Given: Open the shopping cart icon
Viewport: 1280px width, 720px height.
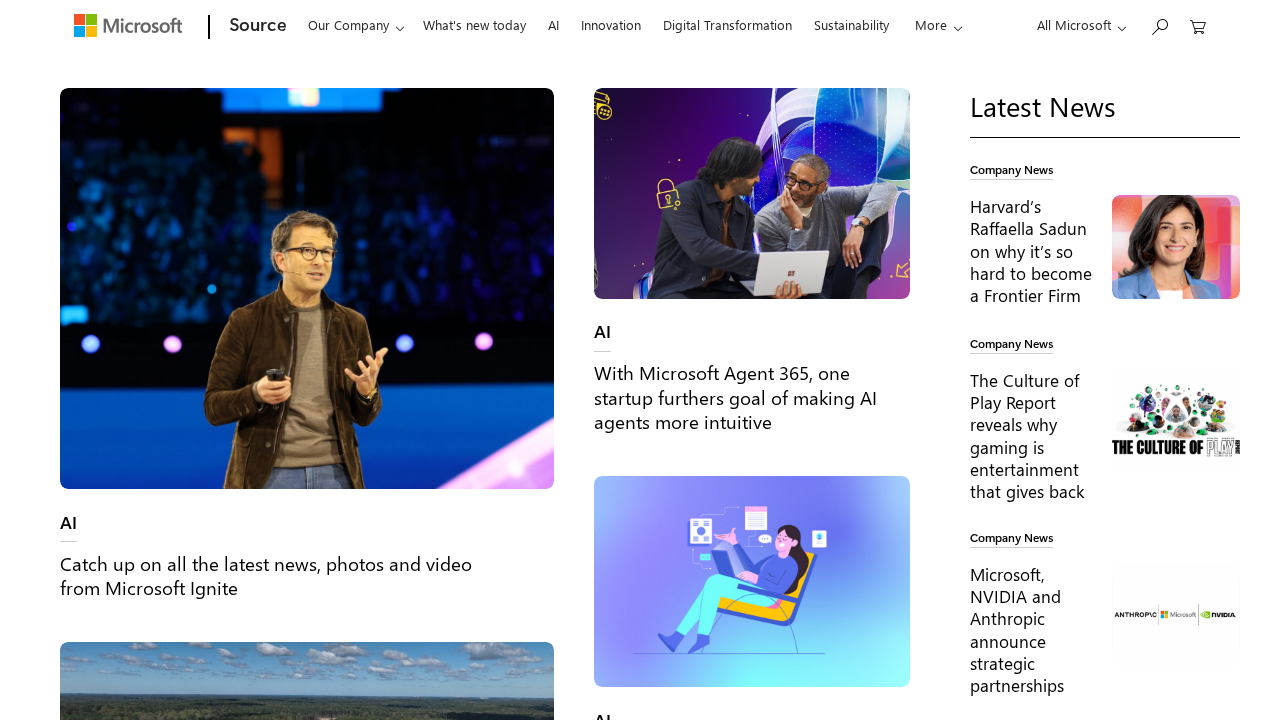Looking at the screenshot, I should tap(1196, 25).
